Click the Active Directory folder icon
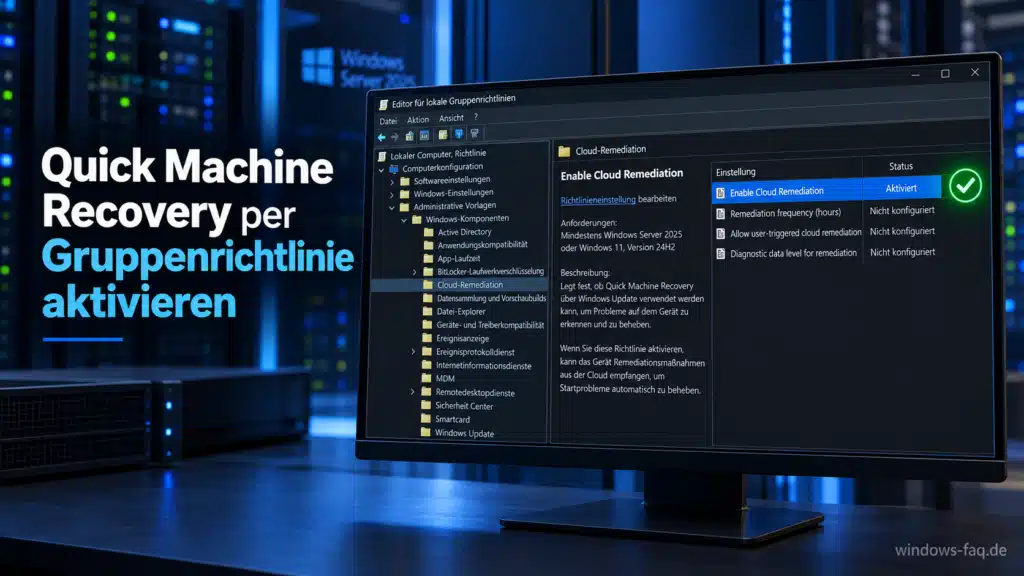 point(428,232)
